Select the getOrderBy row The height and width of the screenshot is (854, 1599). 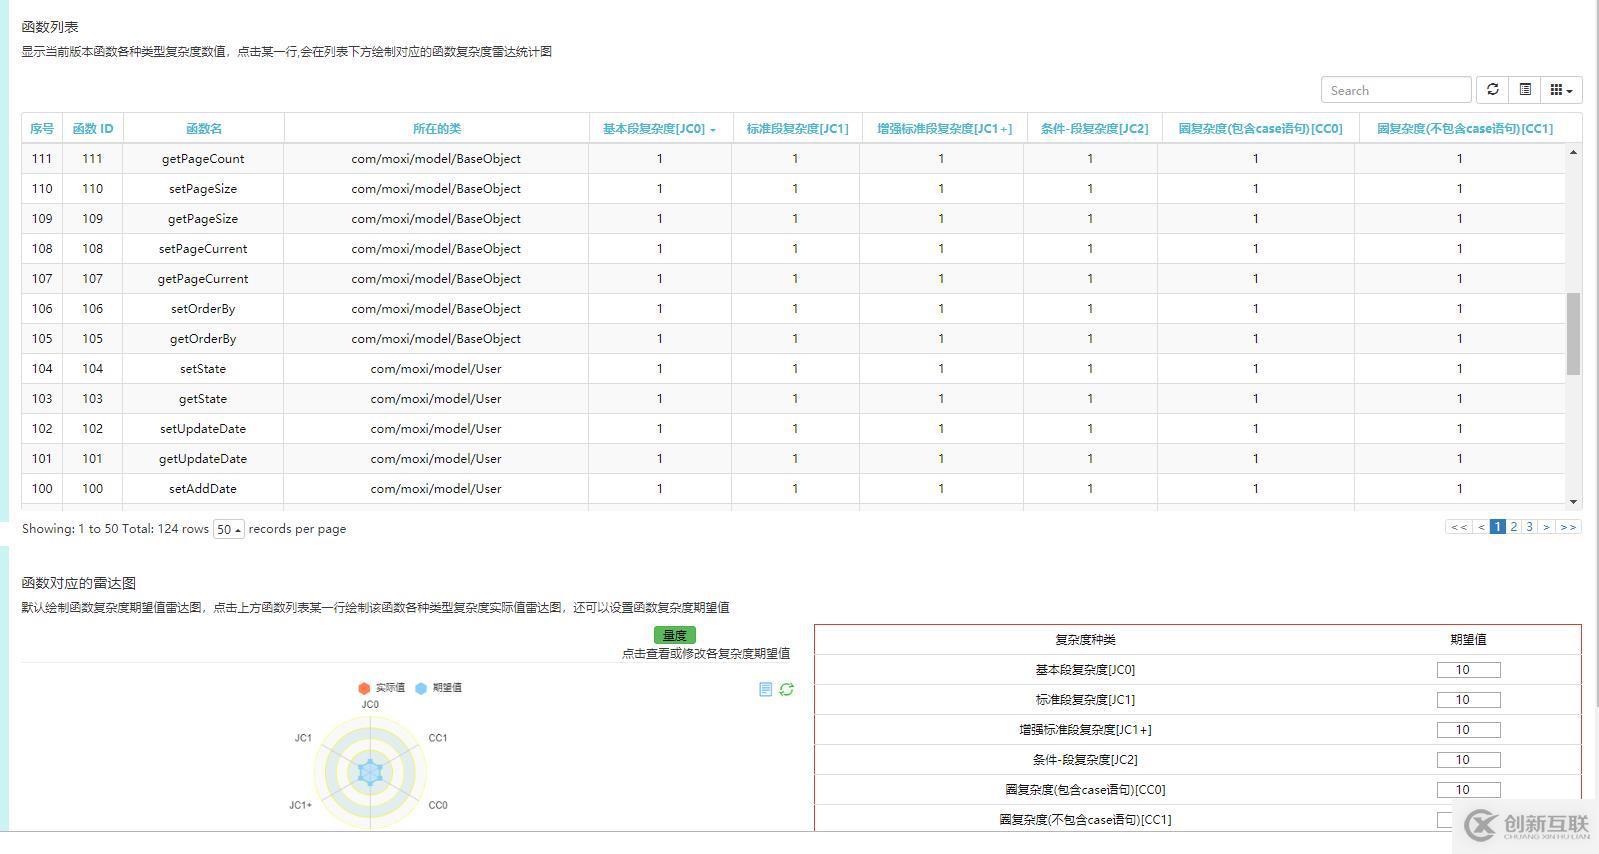point(793,338)
